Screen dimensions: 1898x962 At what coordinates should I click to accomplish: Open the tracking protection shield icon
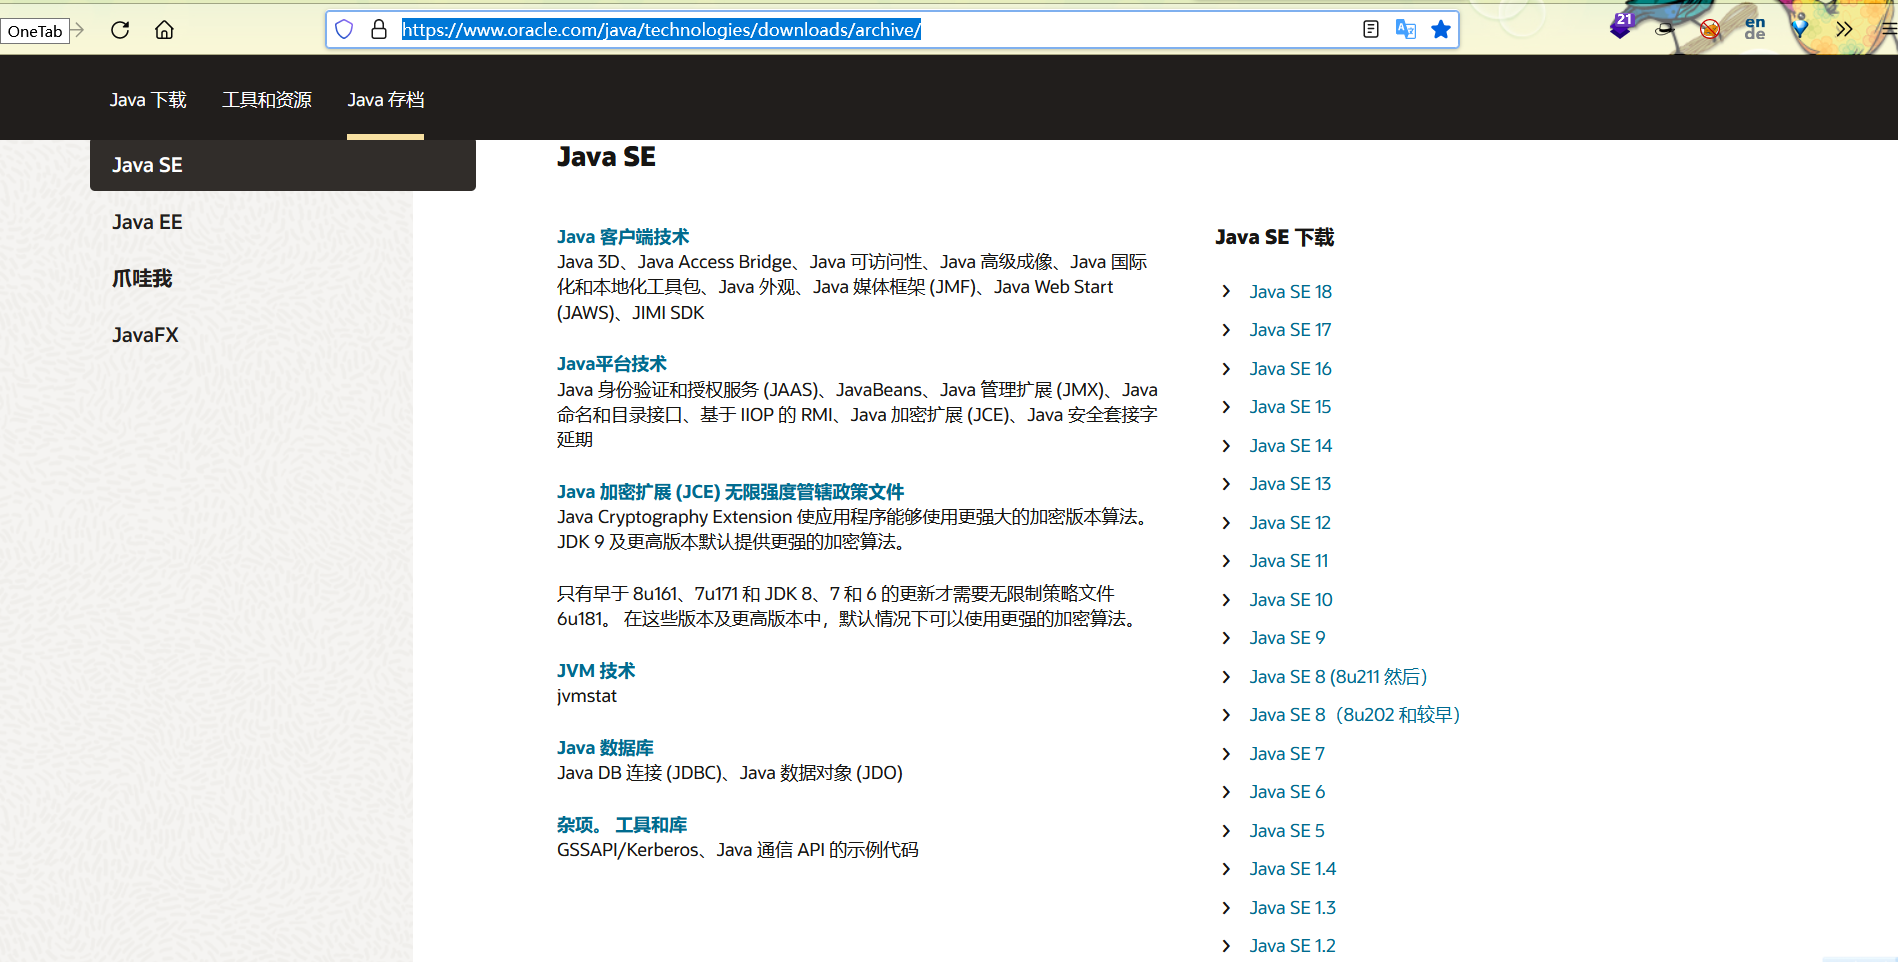coord(344,30)
